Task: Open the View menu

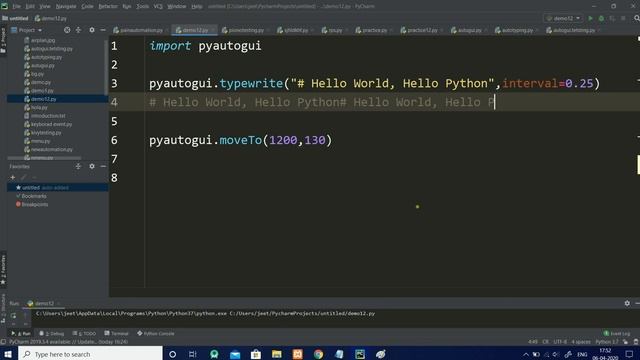Action: coord(44,7)
